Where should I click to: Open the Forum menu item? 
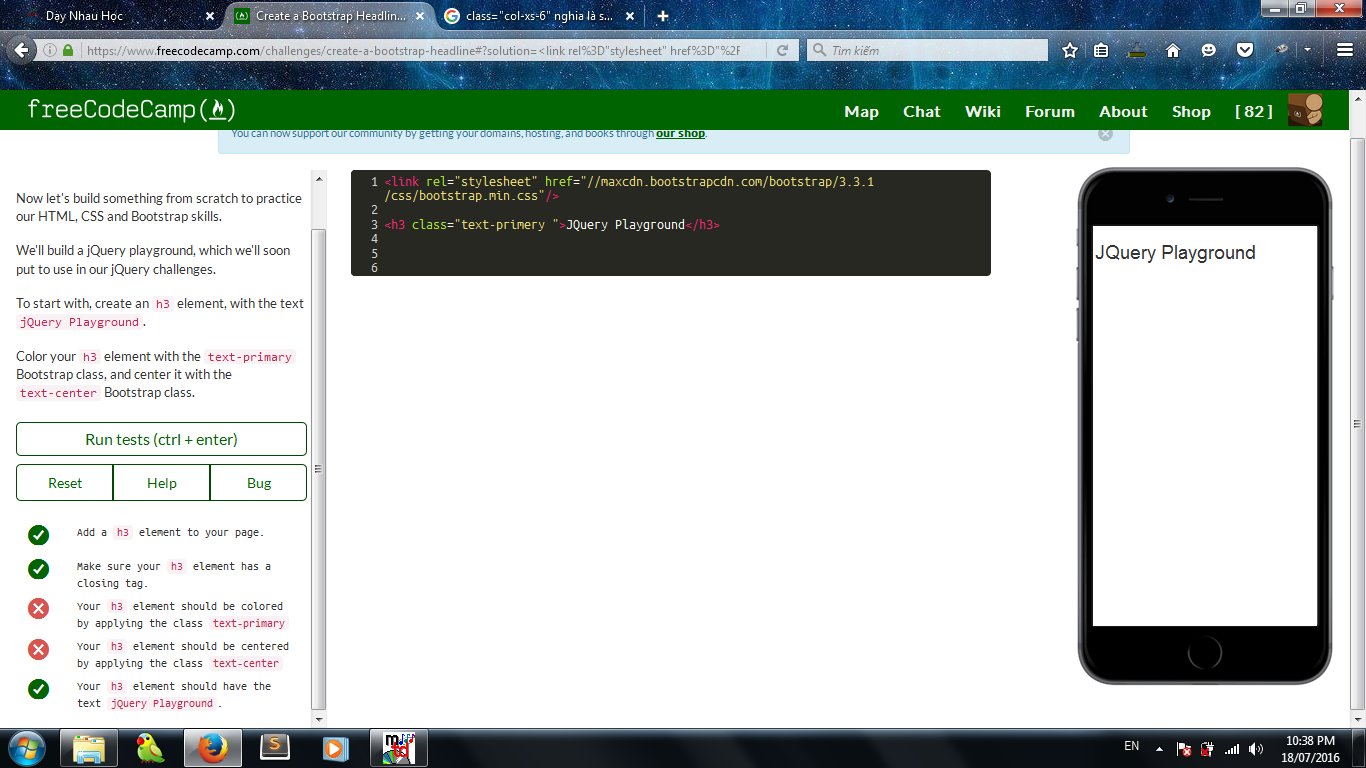[1049, 112]
